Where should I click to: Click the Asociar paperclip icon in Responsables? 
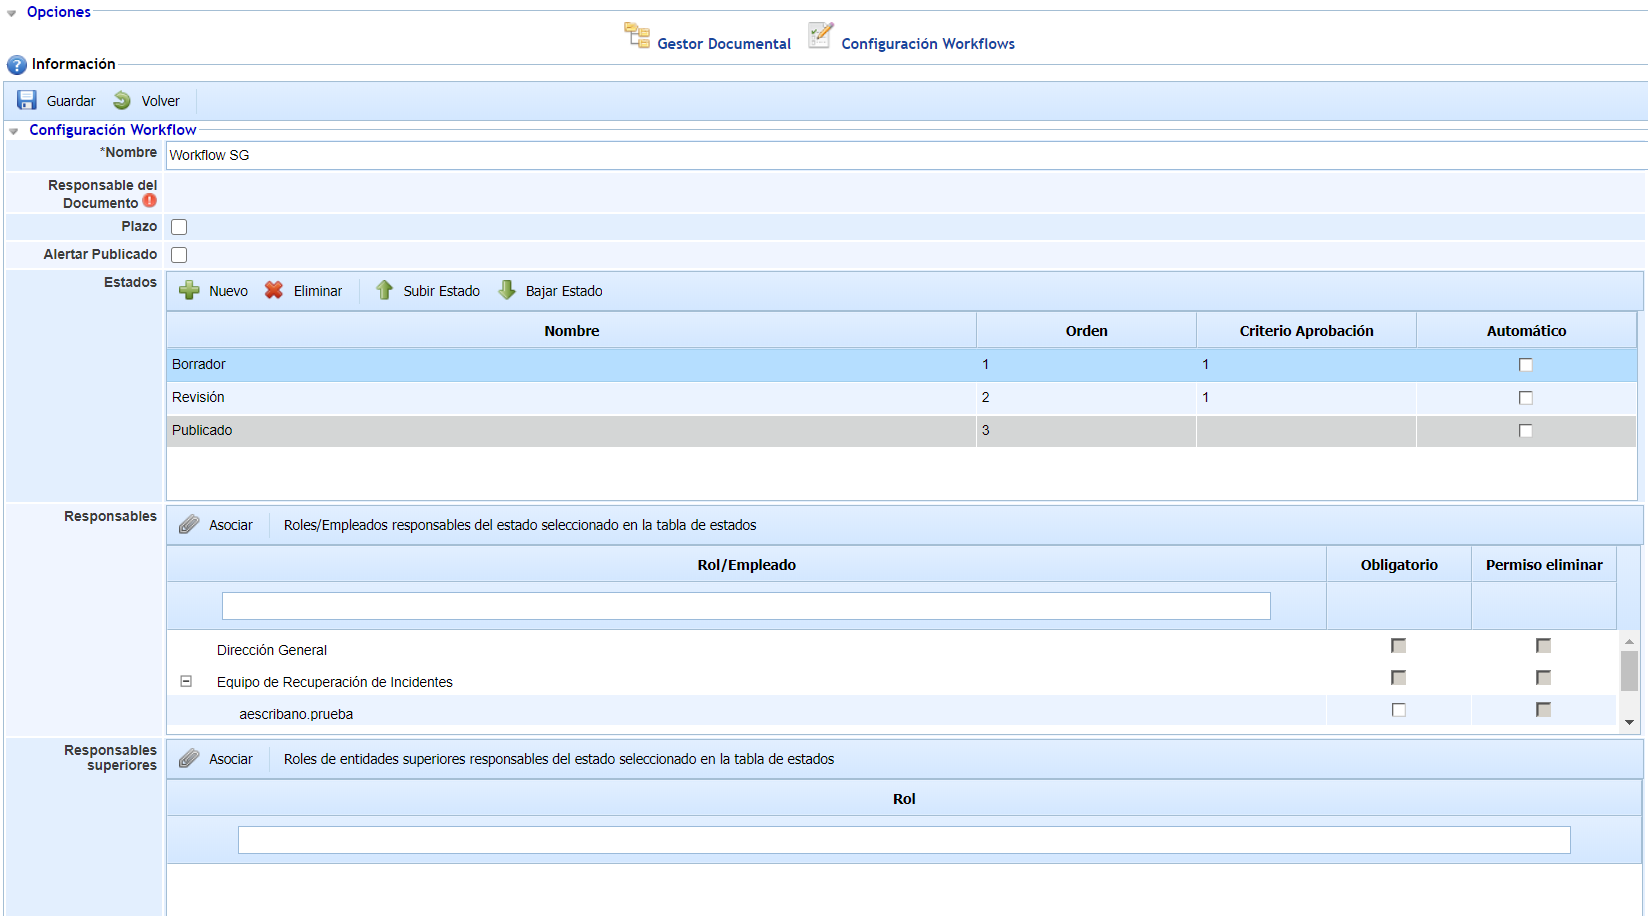[x=189, y=525]
